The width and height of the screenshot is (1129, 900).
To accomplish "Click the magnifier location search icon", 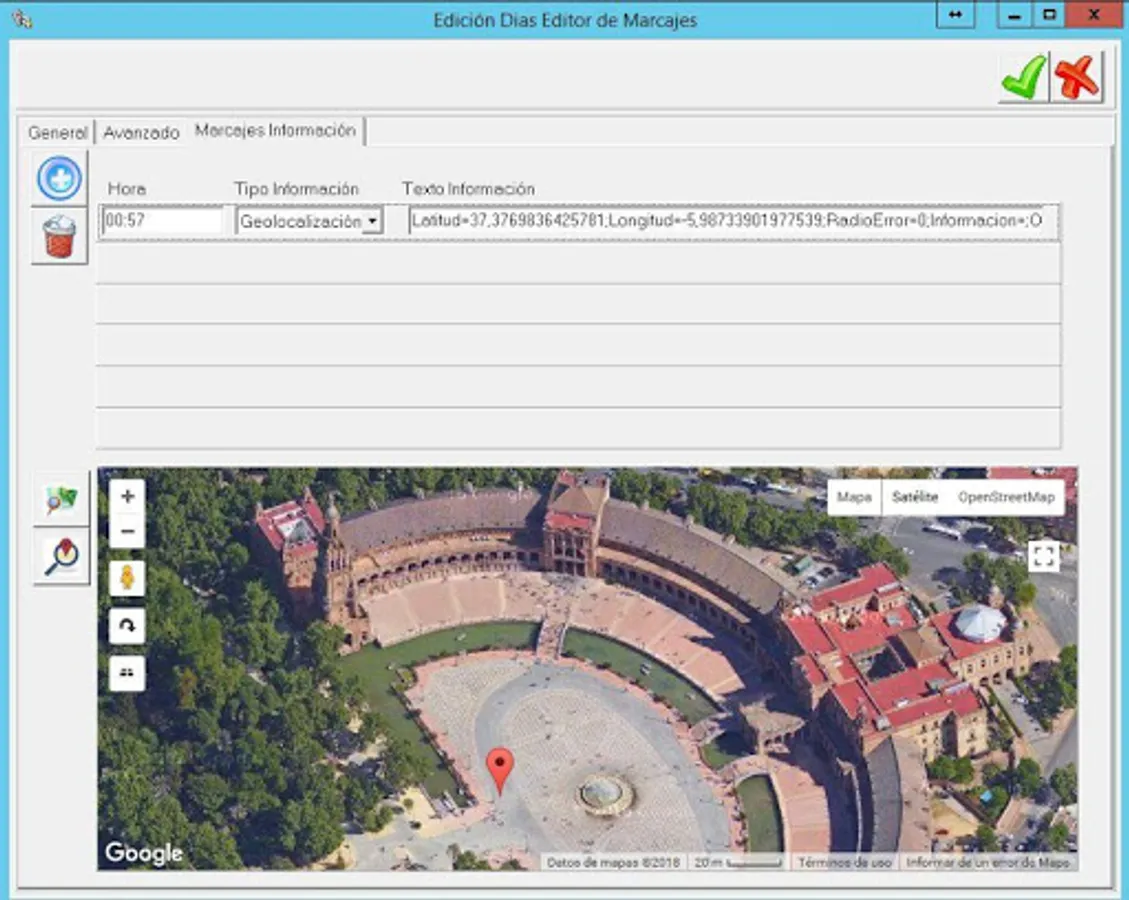I will point(61,557).
